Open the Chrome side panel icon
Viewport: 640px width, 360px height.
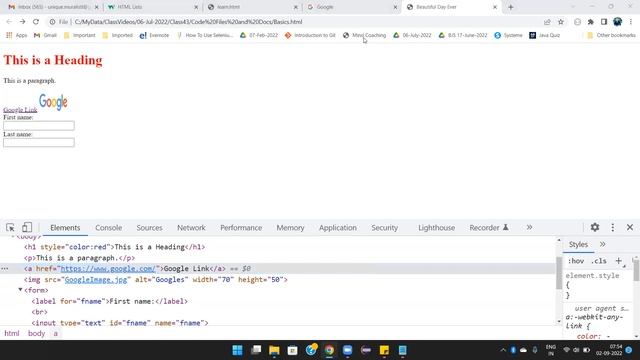click(x=604, y=22)
